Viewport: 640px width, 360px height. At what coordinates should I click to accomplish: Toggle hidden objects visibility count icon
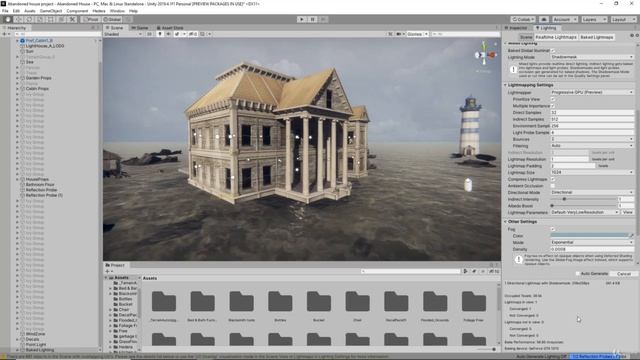point(193,34)
